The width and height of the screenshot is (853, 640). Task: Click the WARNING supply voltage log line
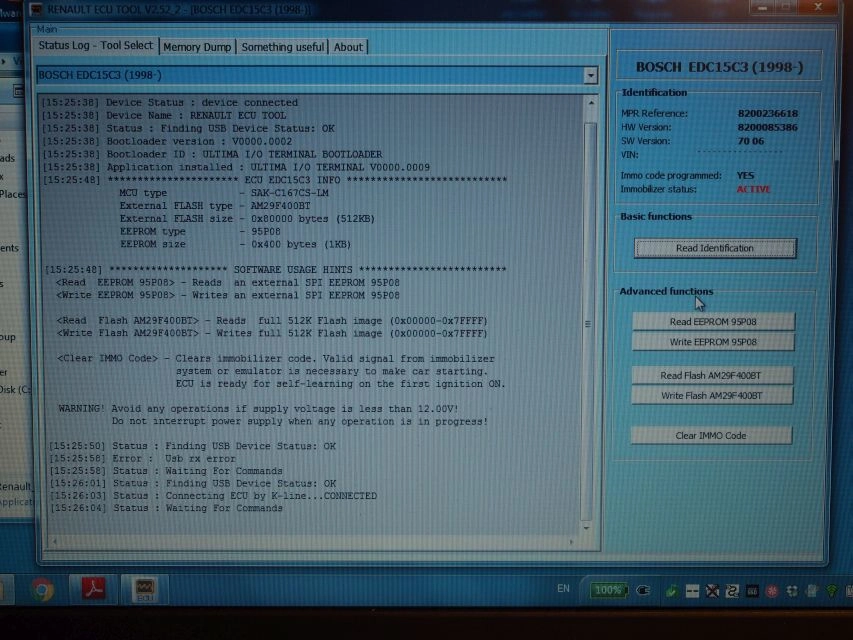coord(258,409)
